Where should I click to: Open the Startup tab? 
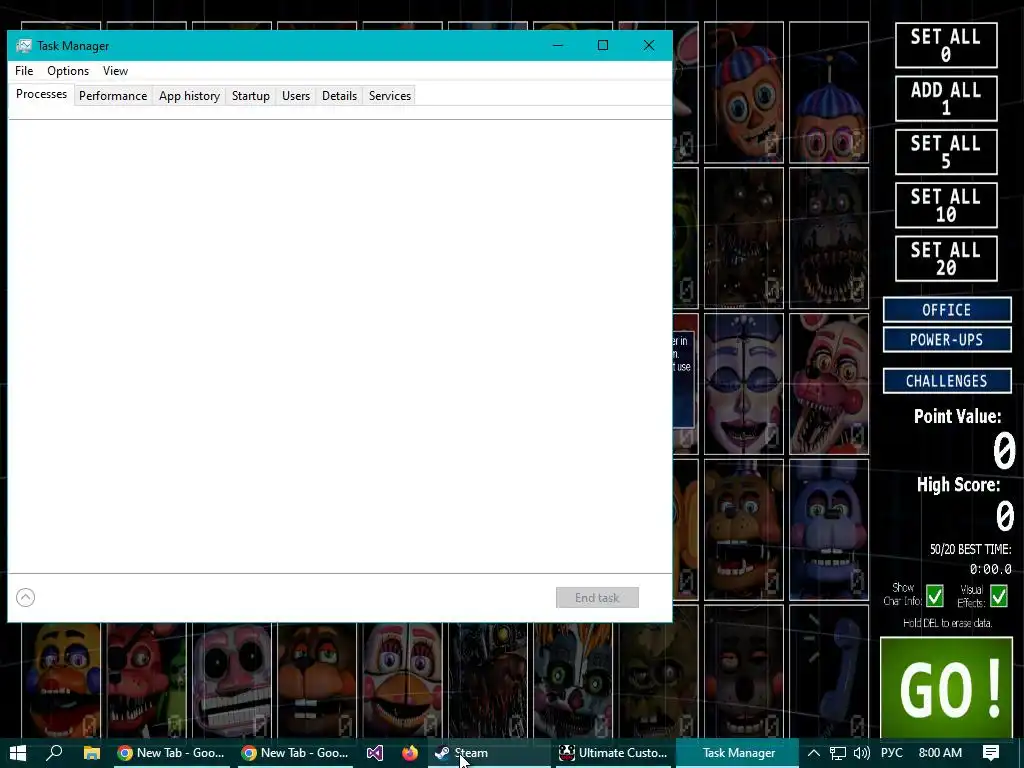tap(251, 95)
